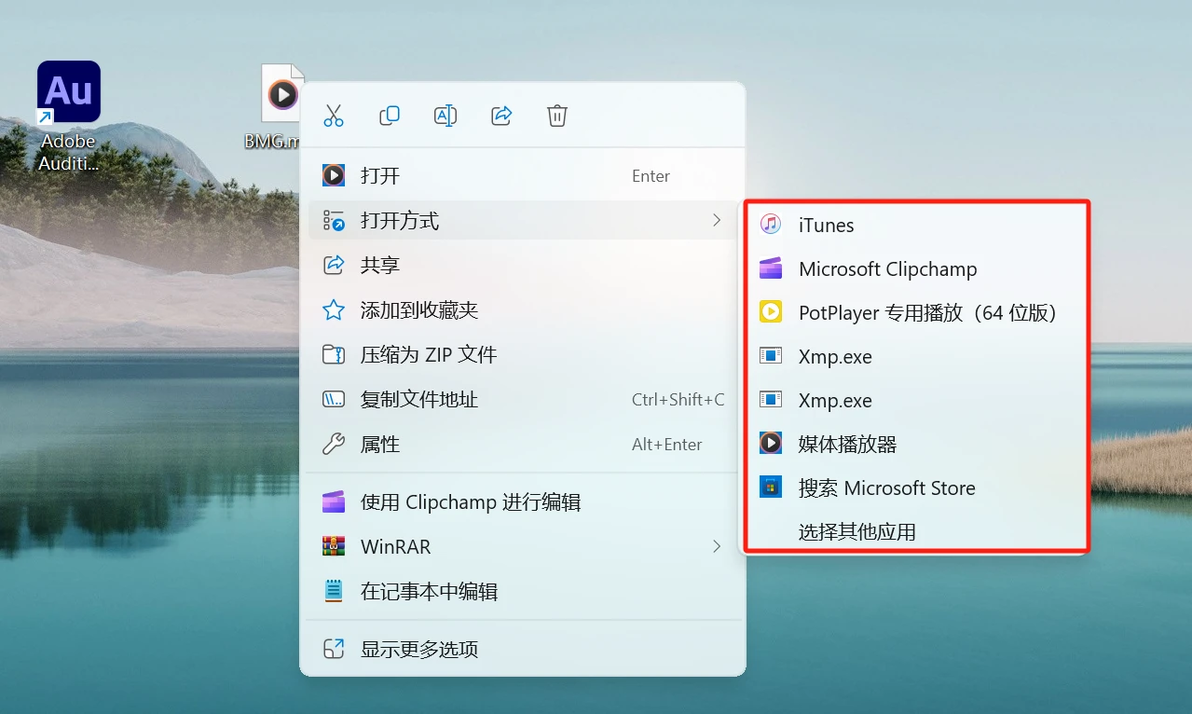Screen dimensions: 1192x714
Task: Click the Clipchamp icon beside 使用 Clipchamp 进行编辑
Action: 333,502
